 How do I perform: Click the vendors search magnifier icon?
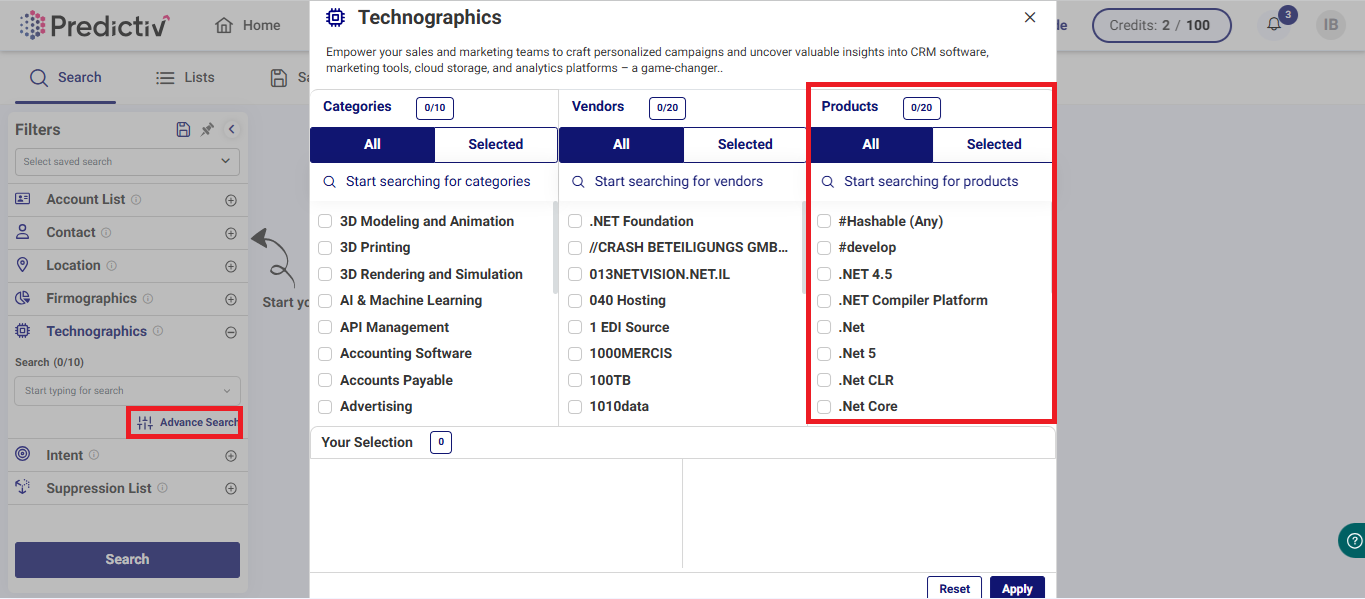tap(578, 182)
